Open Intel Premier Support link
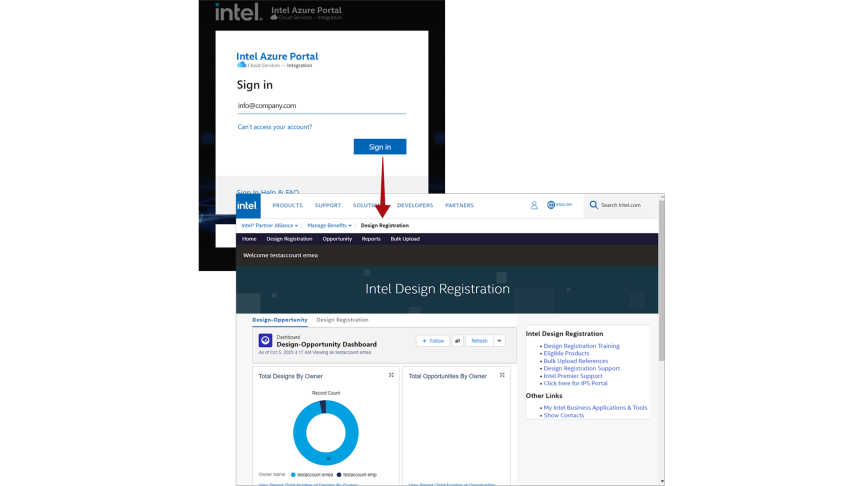The image size is (864, 486). pos(573,376)
